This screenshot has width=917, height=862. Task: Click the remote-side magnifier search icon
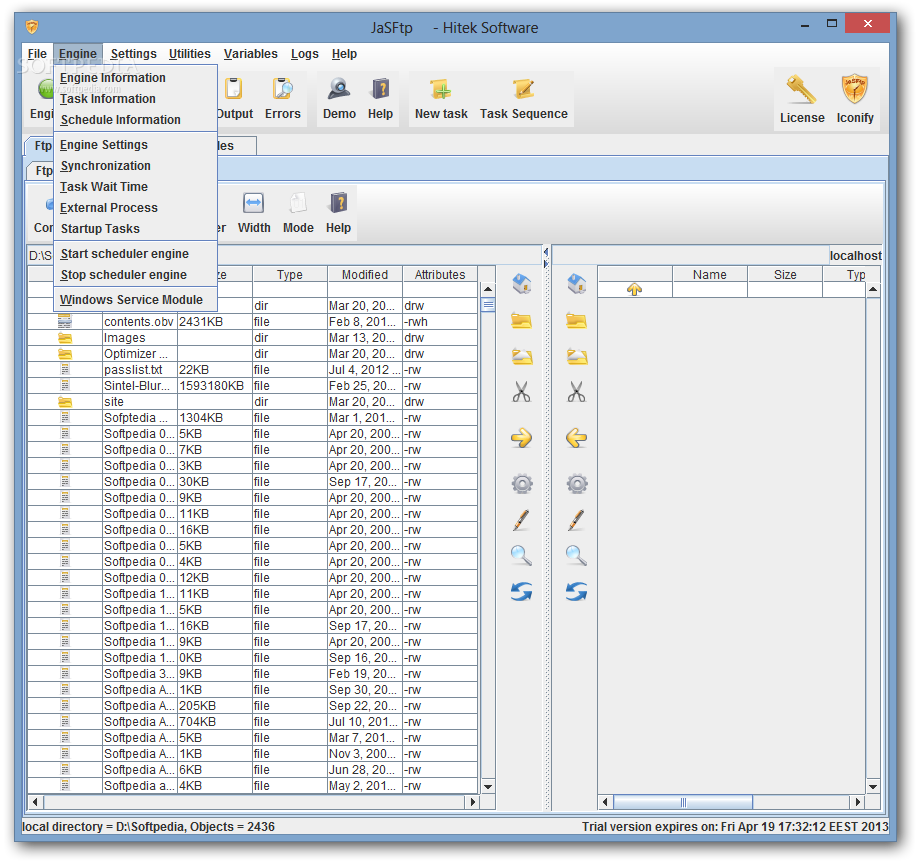pos(576,555)
